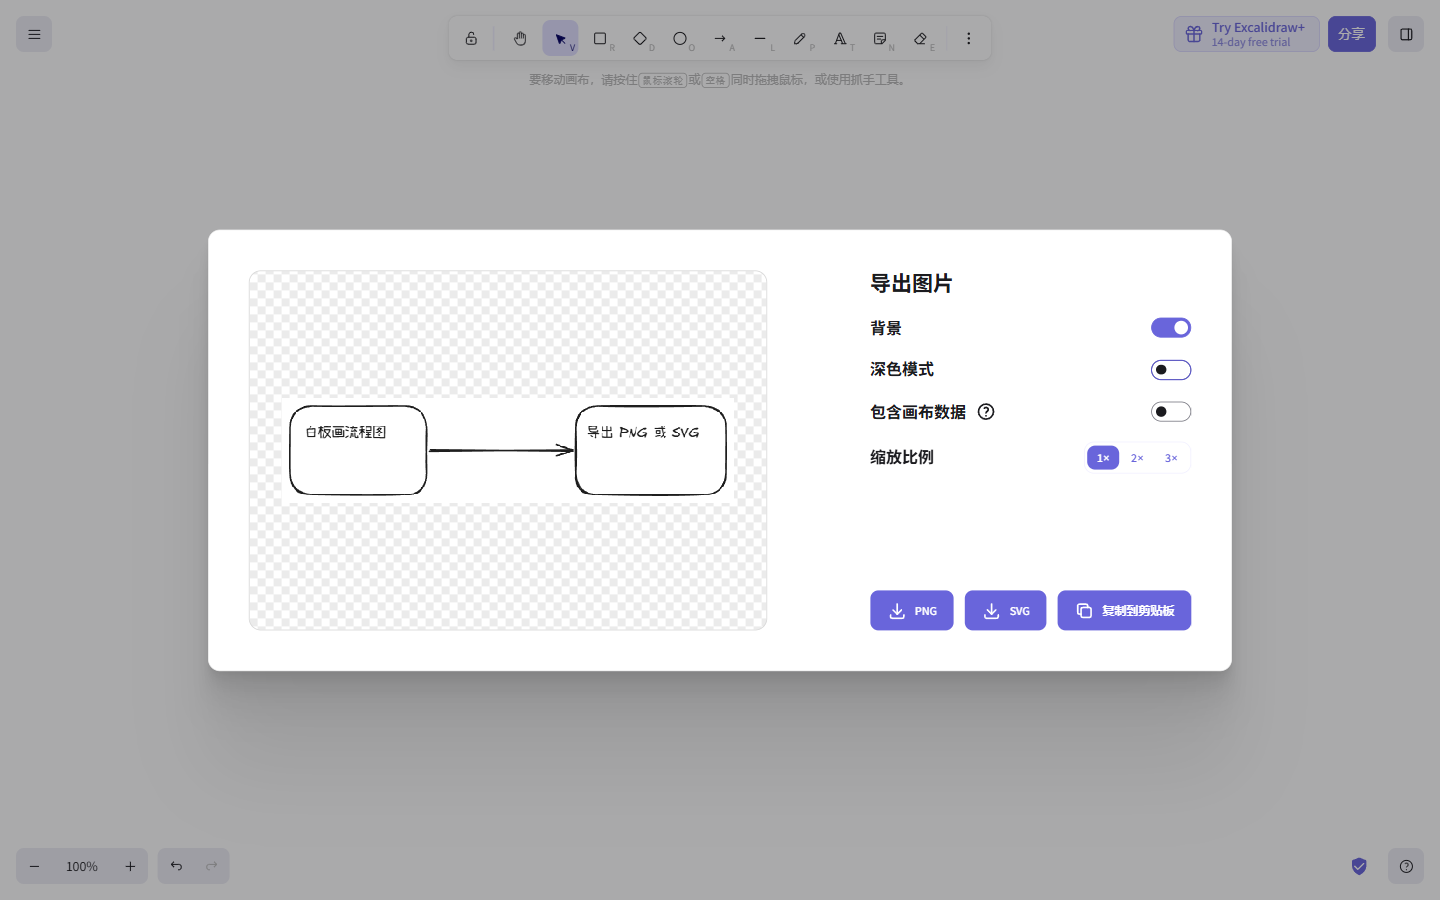Viewport: 1440px width, 900px height.
Task: Open the more tools menu
Action: (x=968, y=39)
